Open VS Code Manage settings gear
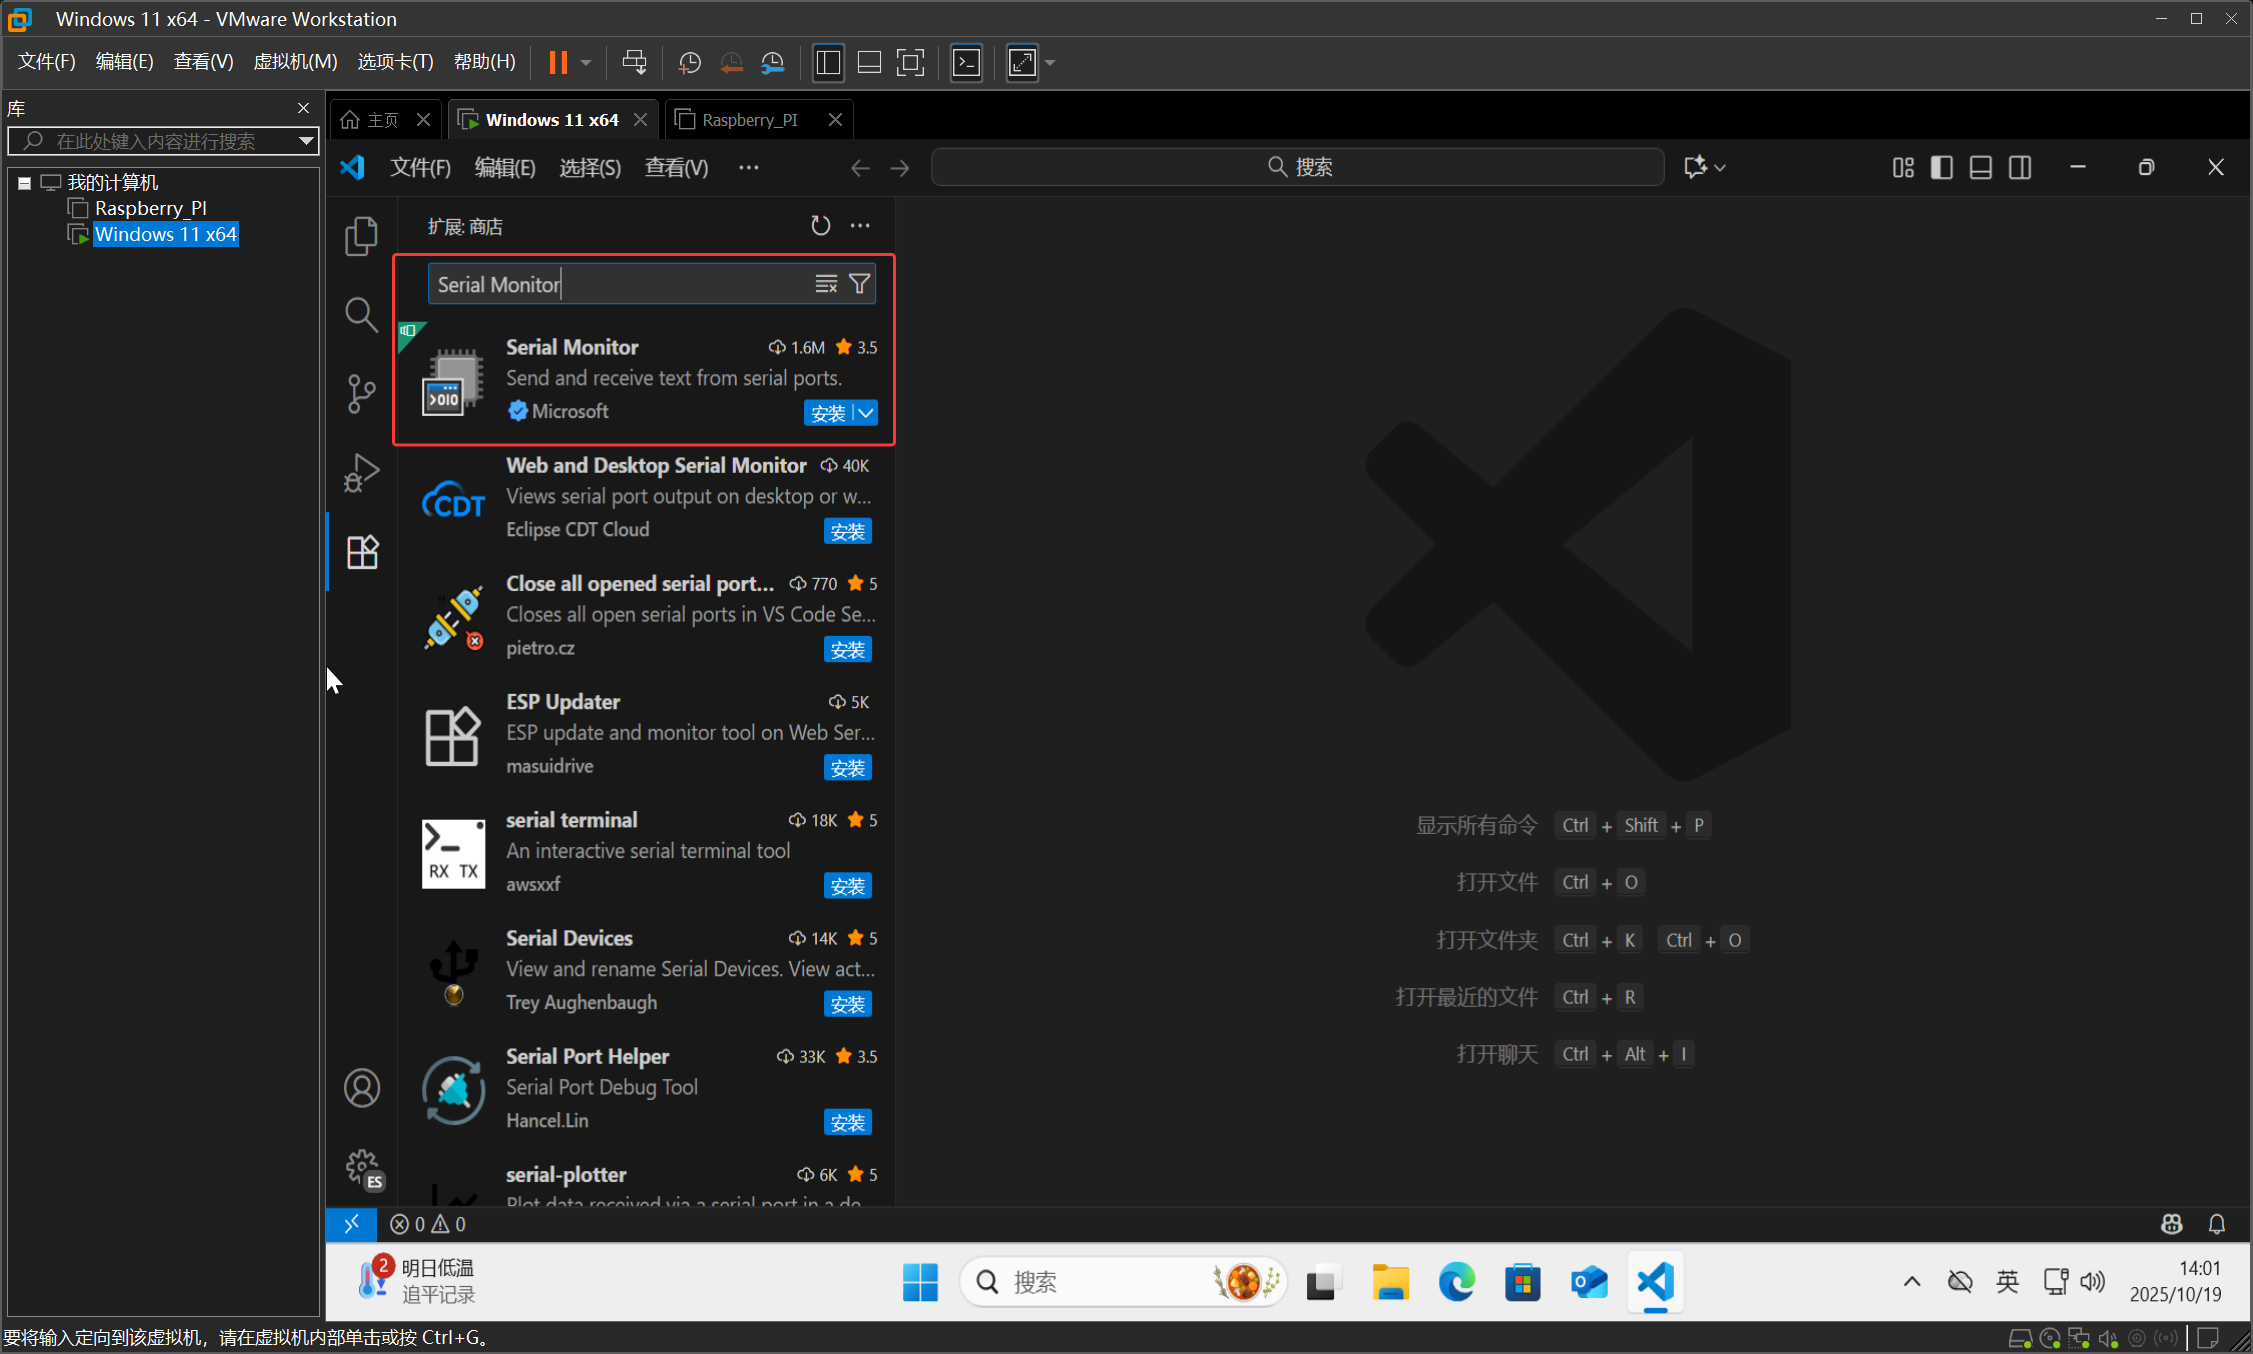 coord(361,1168)
